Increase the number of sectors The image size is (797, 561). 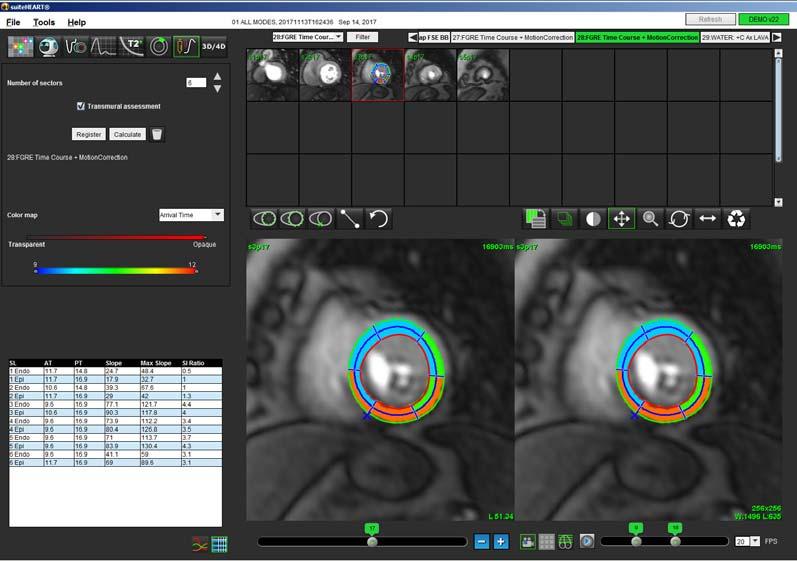click(218, 77)
